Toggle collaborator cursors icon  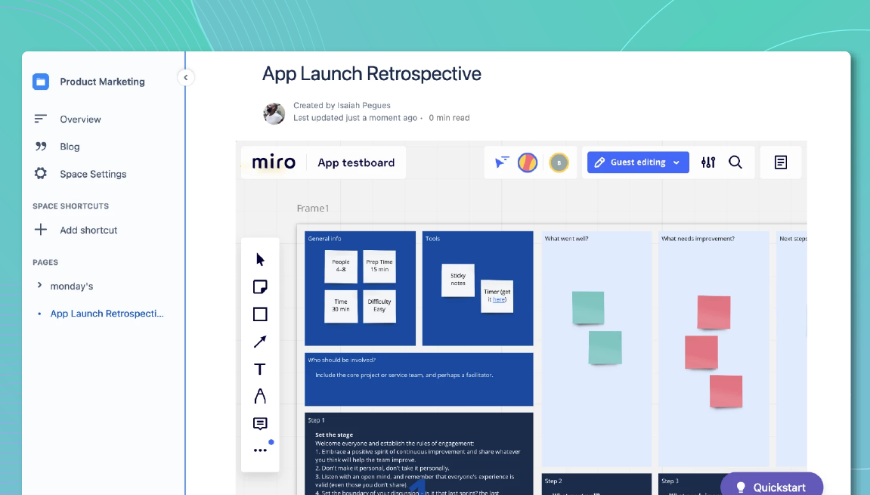[x=502, y=162]
